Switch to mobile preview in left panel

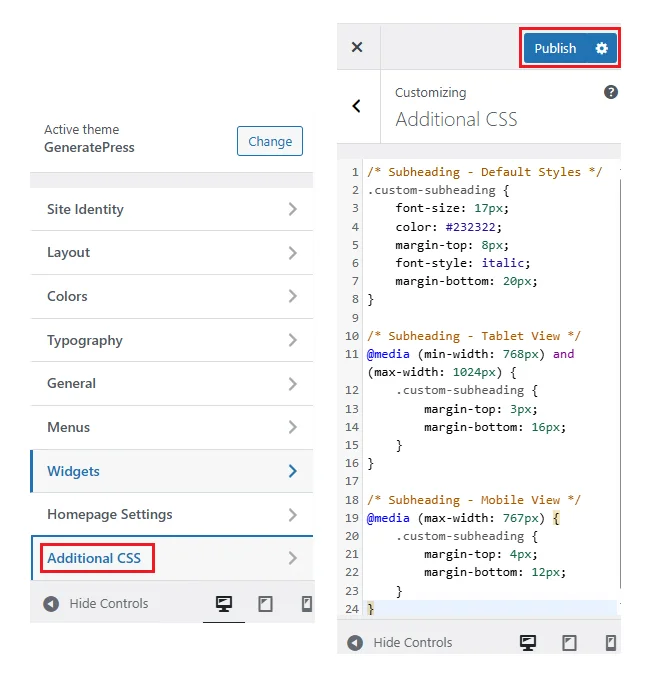coord(307,604)
